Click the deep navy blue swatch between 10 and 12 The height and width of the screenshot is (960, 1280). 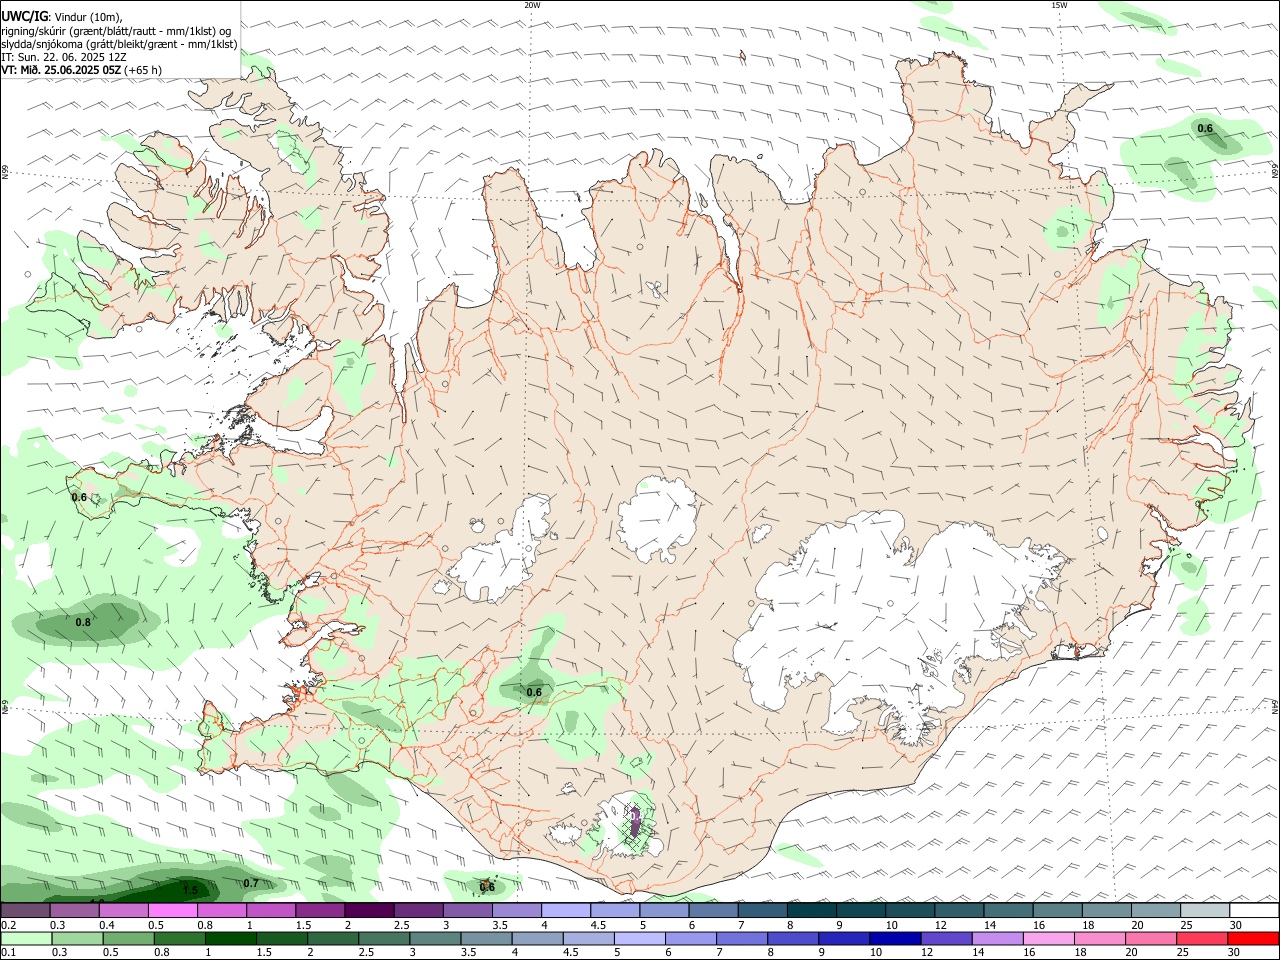(x=895, y=939)
